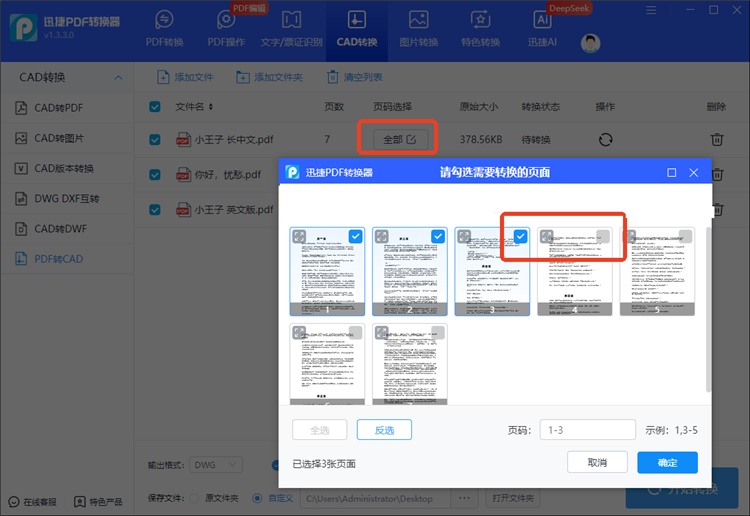Image resolution: width=750 pixels, height=516 pixels.
Task: Uncheck page 3 thumbnail checkbox
Action: click(x=520, y=236)
